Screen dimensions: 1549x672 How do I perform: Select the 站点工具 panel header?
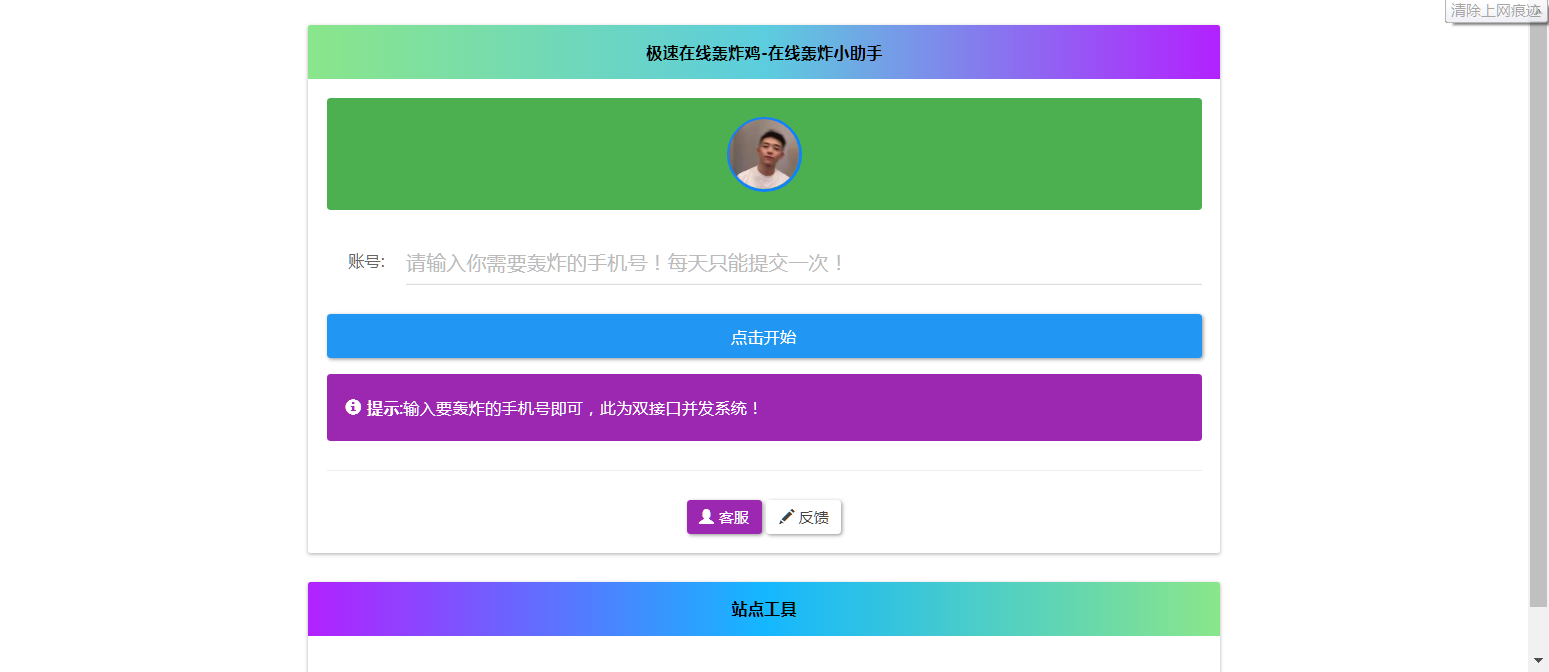tap(764, 609)
